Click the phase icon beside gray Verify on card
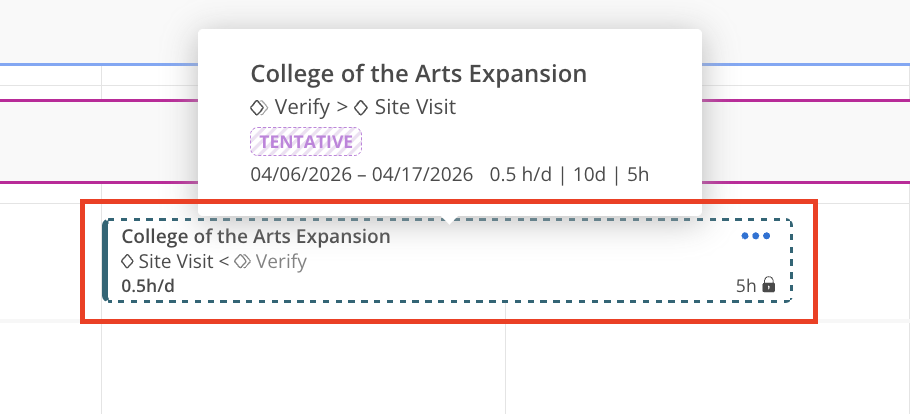The width and height of the screenshot is (910, 414). pyautogui.click(x=241, y=262)
